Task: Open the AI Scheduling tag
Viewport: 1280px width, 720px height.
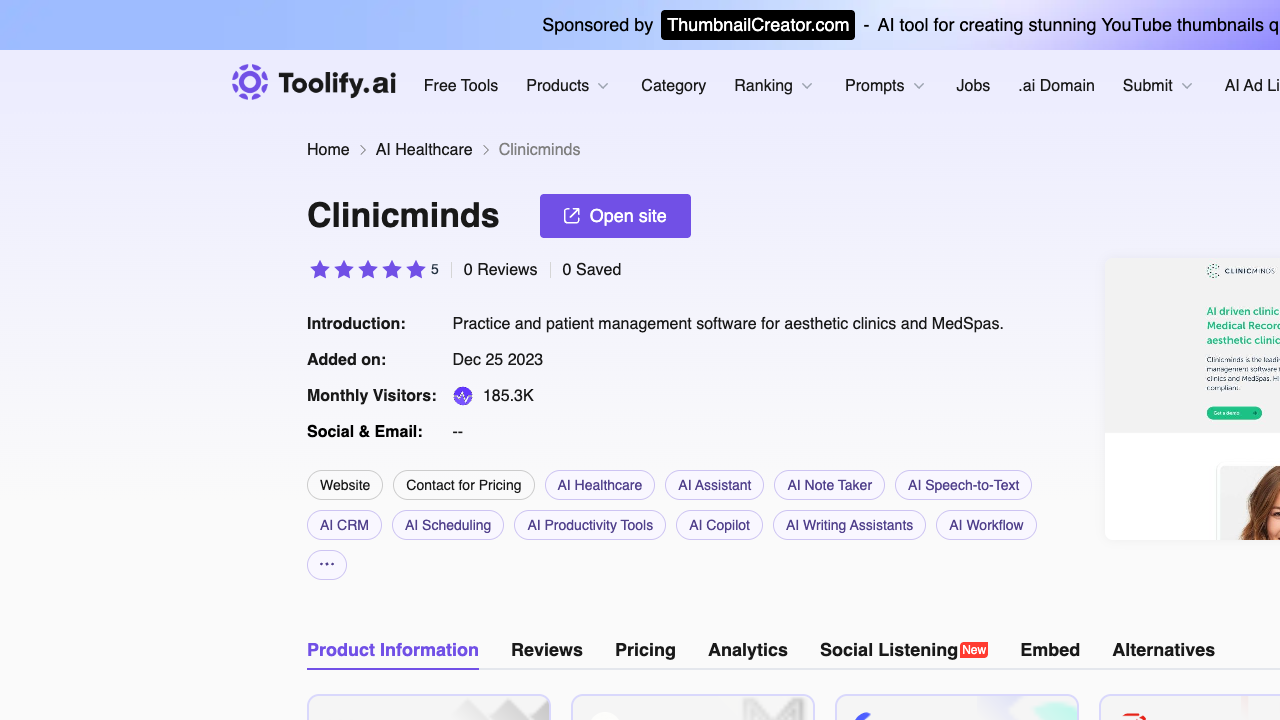Action: (x=448, y=525)
